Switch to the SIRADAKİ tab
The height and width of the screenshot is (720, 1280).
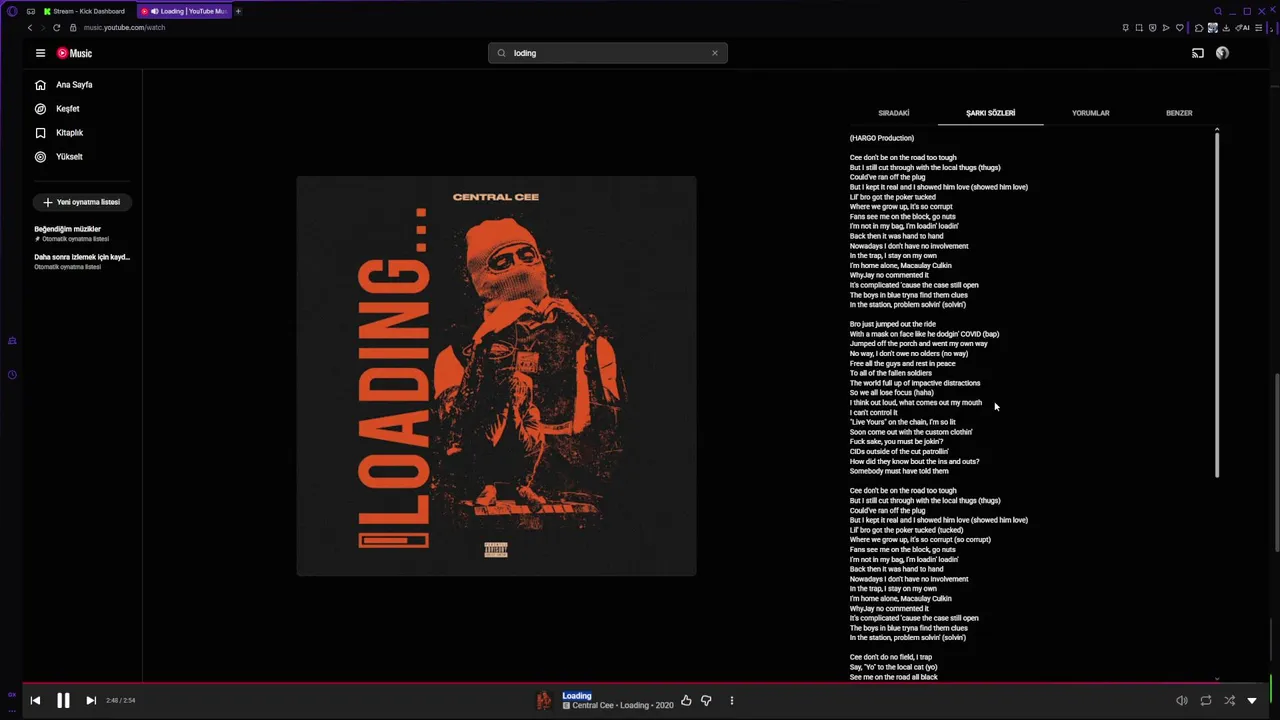point(894,113)
